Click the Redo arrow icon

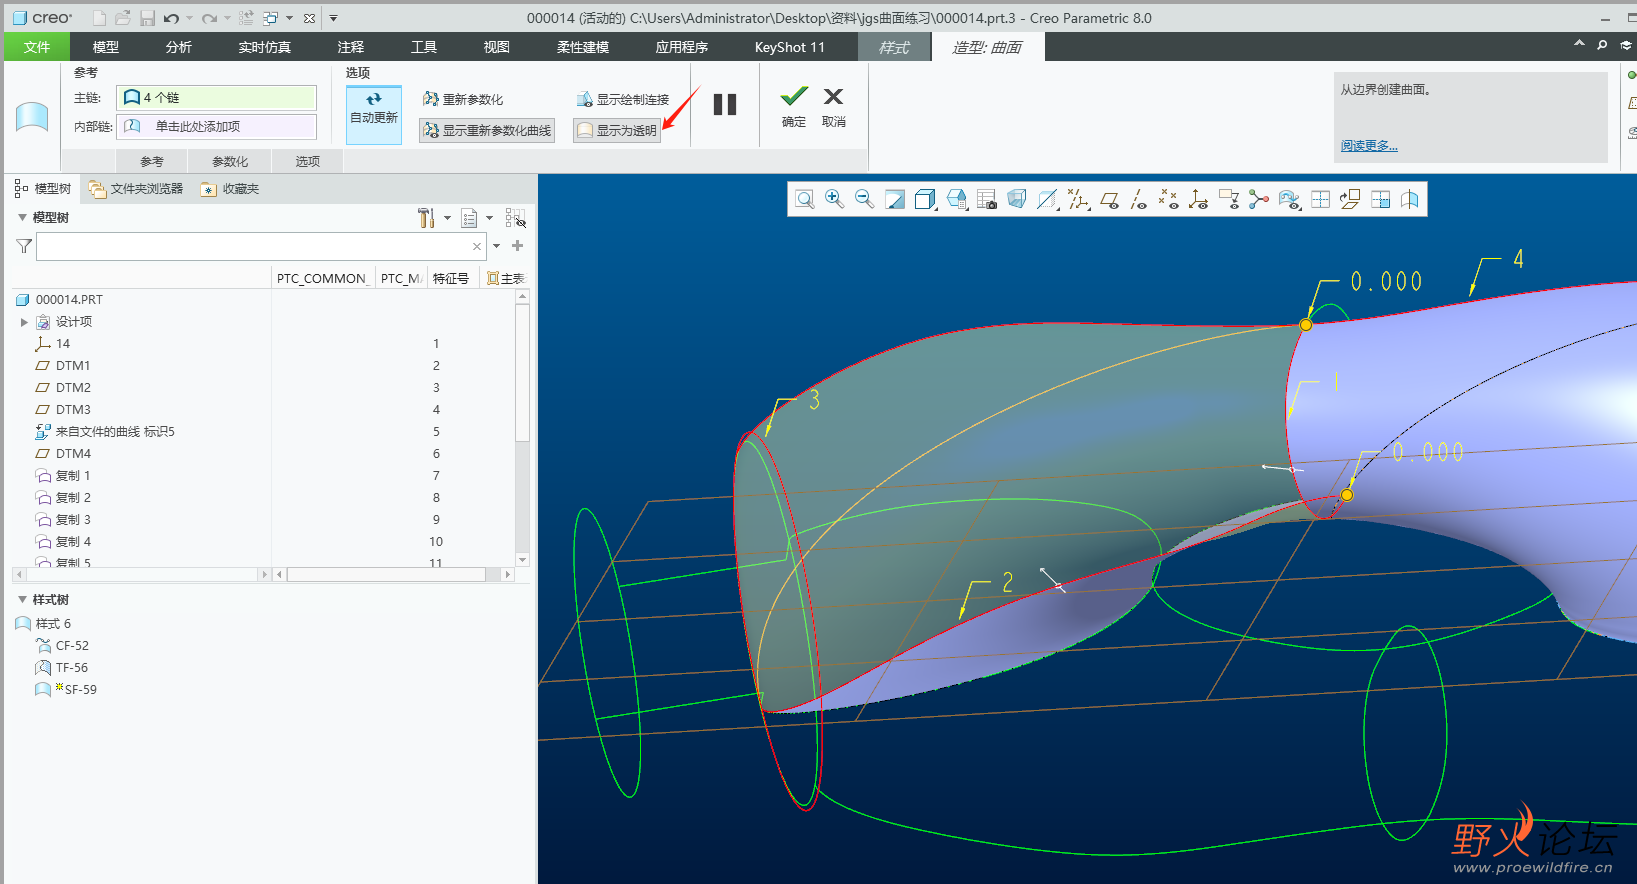(x=209, y=18)
